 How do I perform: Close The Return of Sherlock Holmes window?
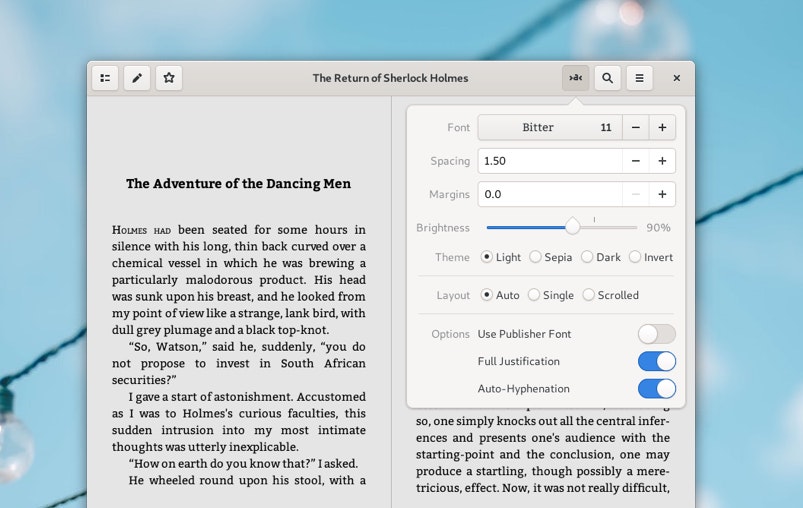pyautogui.click(x=677, y=78)
